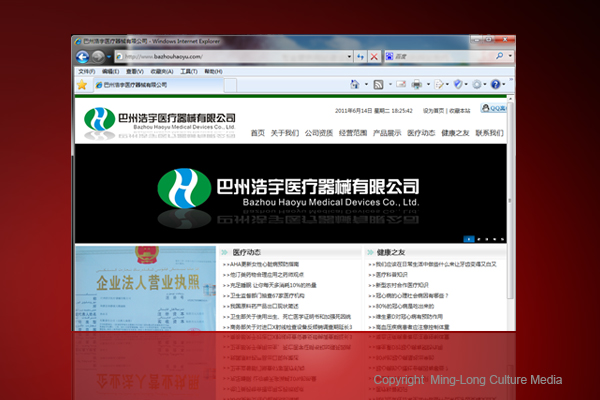Click the 健康之友 section heading
This screenshot has height=400, width=600.
tap(391, 252)
